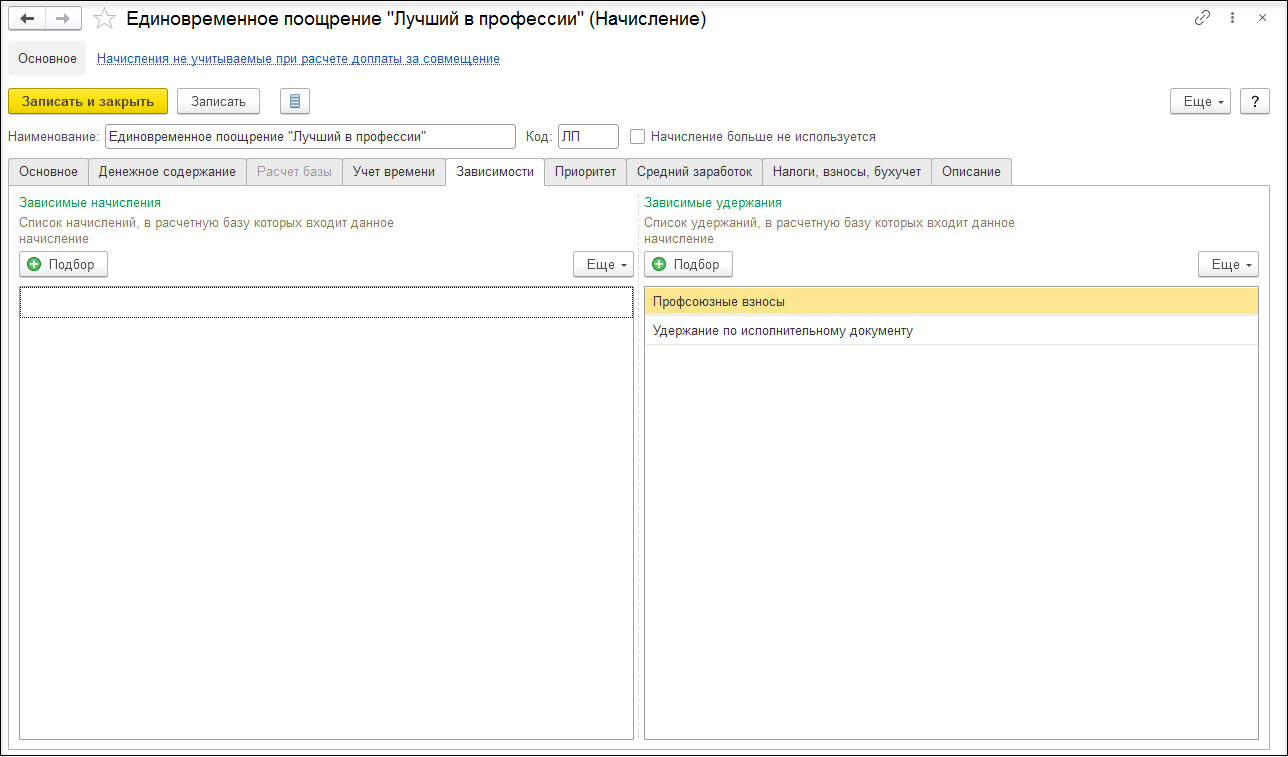Add to favorites with the star icon
This screenshot has width=1288, height=757.
coord(104,18)
